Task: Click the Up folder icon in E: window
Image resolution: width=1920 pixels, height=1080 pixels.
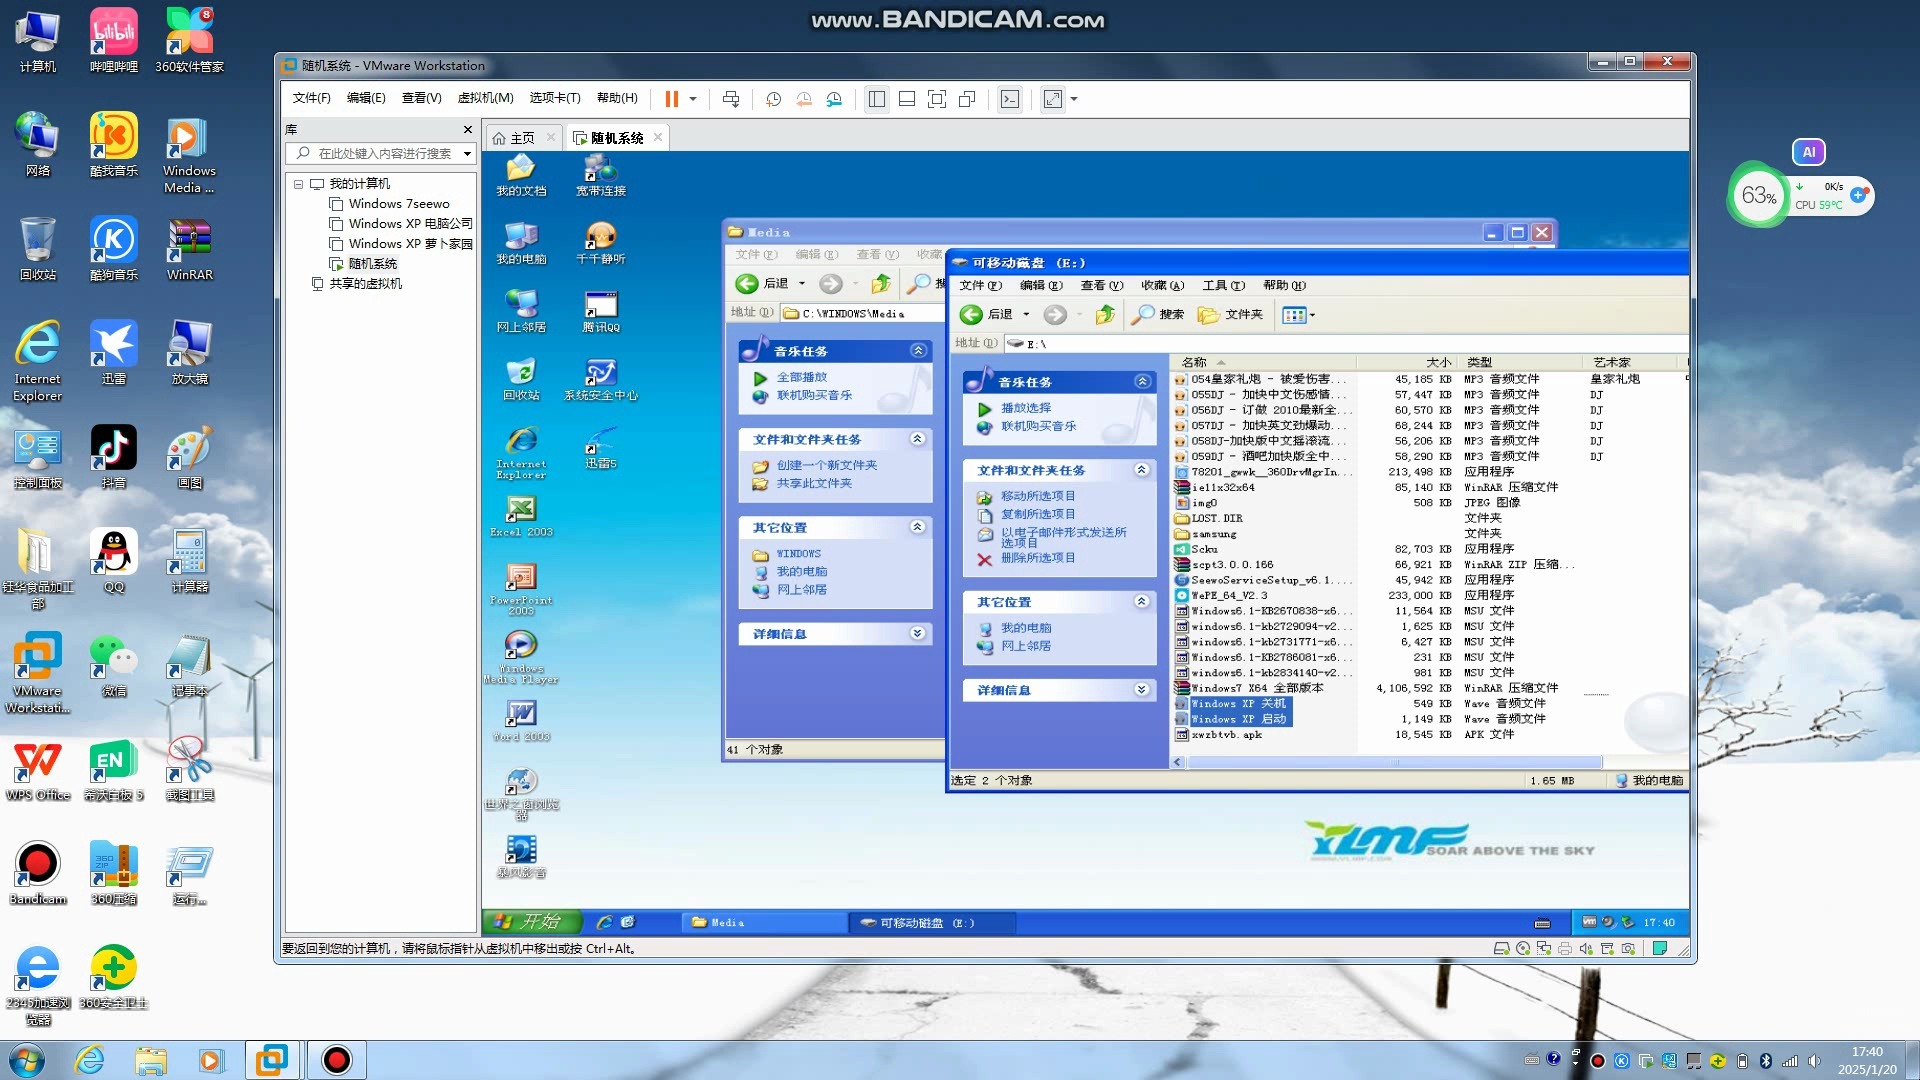Action: [x=1105, y=314]
